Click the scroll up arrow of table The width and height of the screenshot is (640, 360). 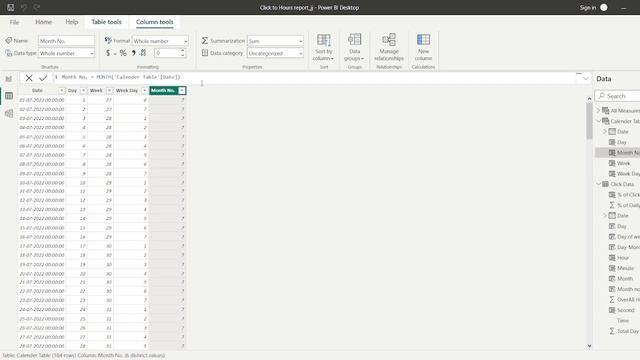pos(589,99)
